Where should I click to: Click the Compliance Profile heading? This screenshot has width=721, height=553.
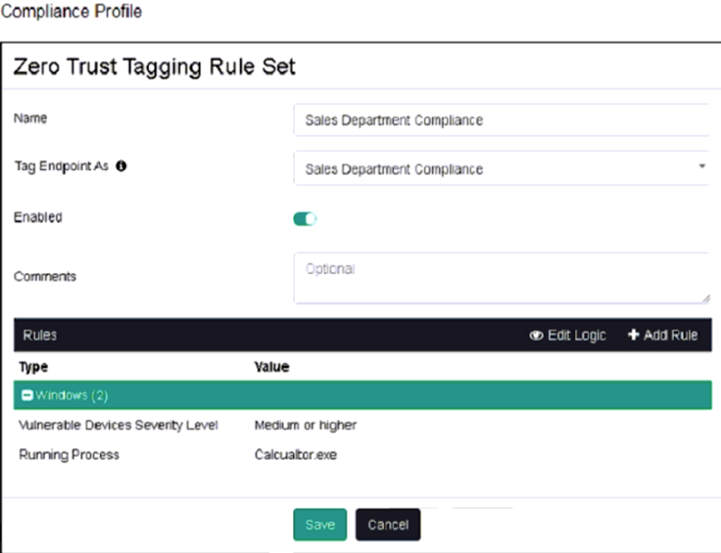pyautogui.click(x=71, y=12)
